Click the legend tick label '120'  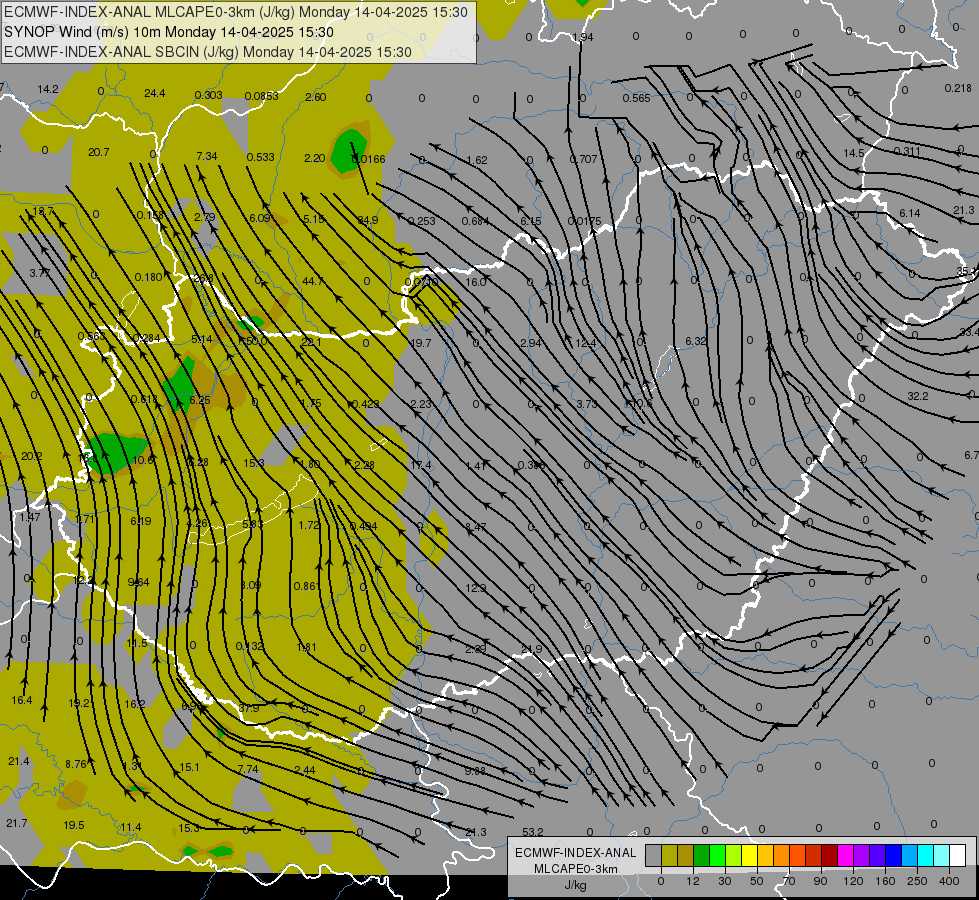(x=853, y=881)
